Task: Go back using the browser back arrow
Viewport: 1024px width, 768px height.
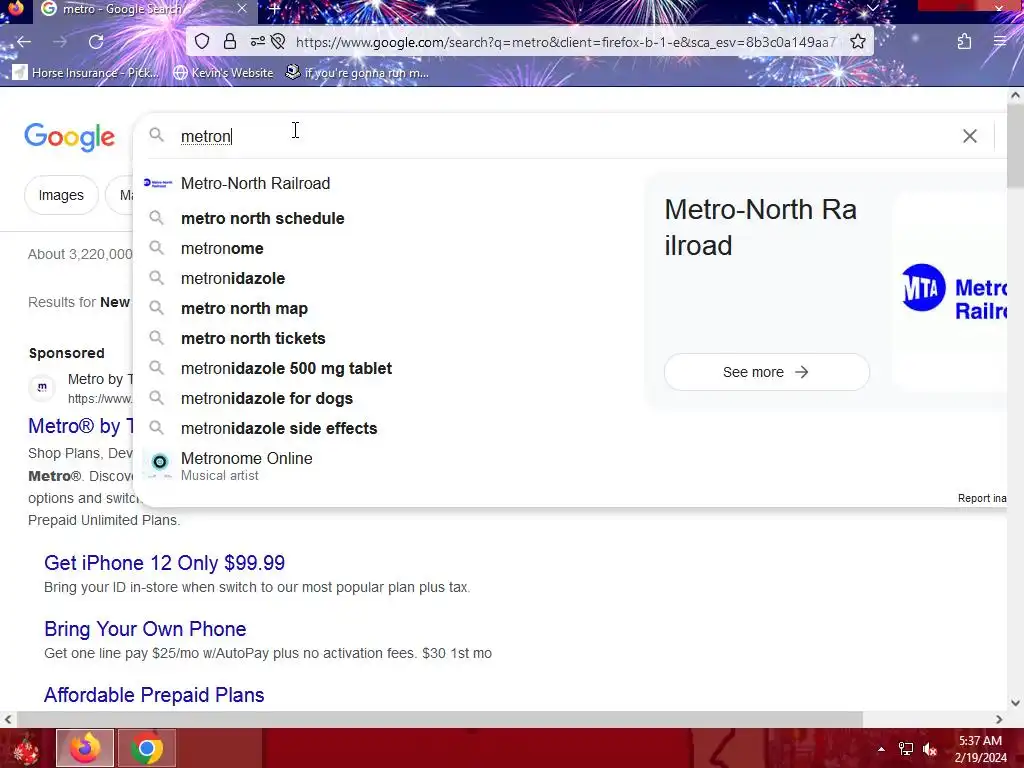Action: (24, 42)
